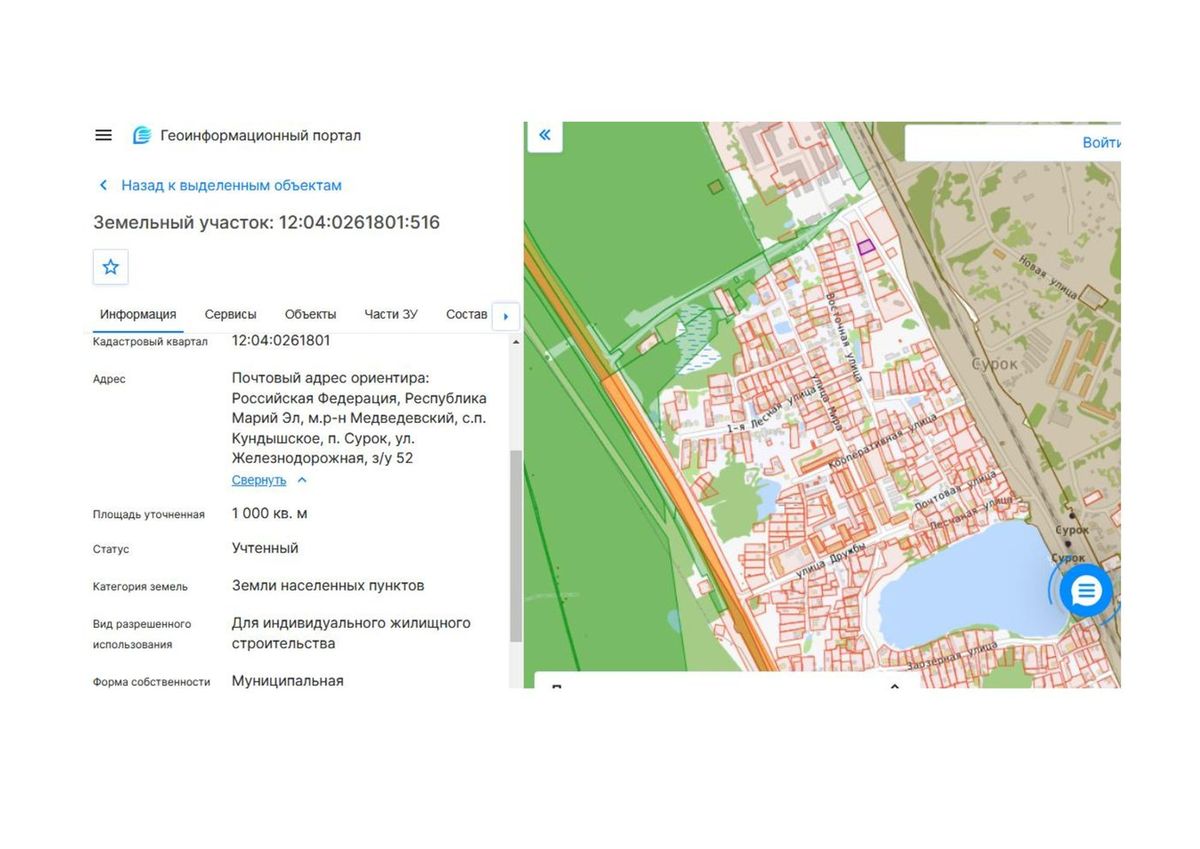The image size is (1200, 849).
Task: Collapse side panel with double chevron
Action: tap(545, 135)
